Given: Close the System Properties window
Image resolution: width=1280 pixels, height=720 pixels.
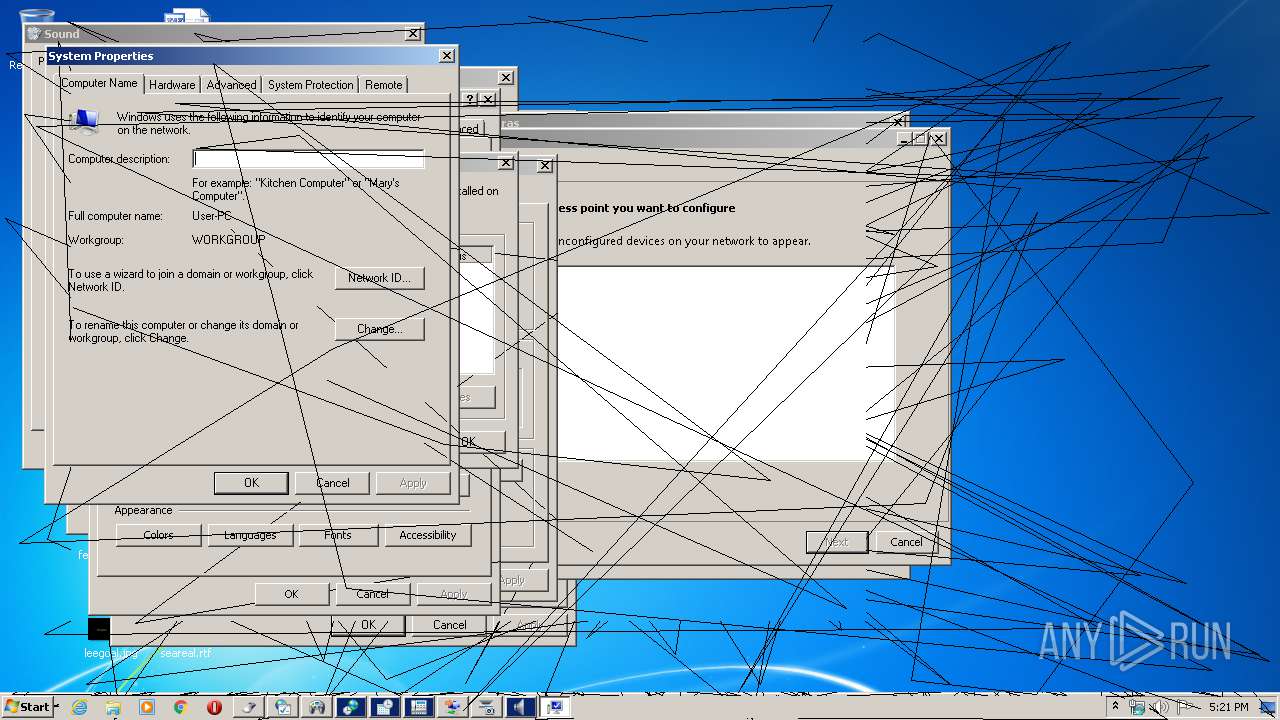Looking at the screenshot, I should (446, 56).
